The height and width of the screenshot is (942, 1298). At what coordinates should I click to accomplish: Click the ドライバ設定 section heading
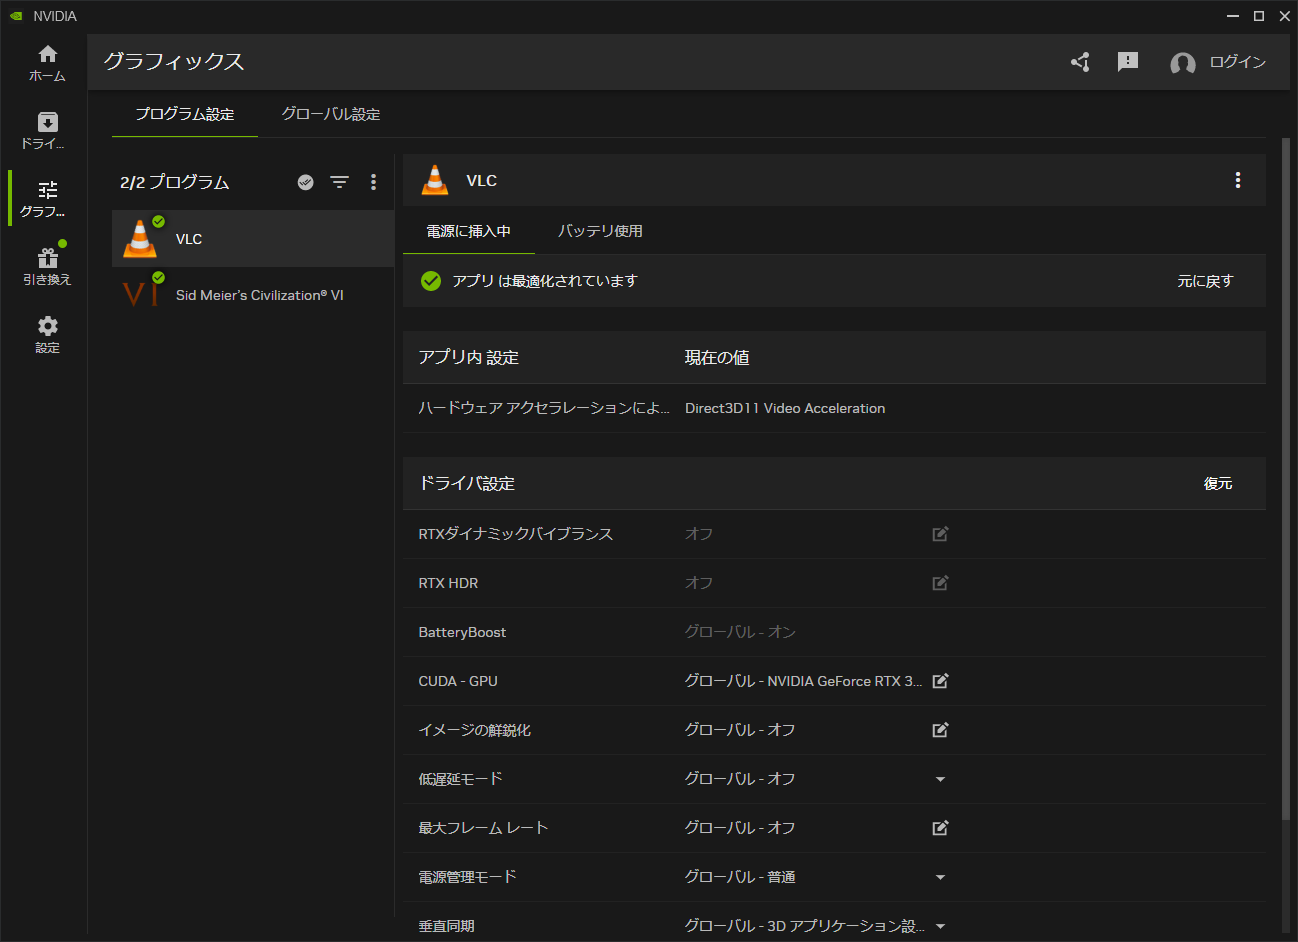tap(467, 484)
